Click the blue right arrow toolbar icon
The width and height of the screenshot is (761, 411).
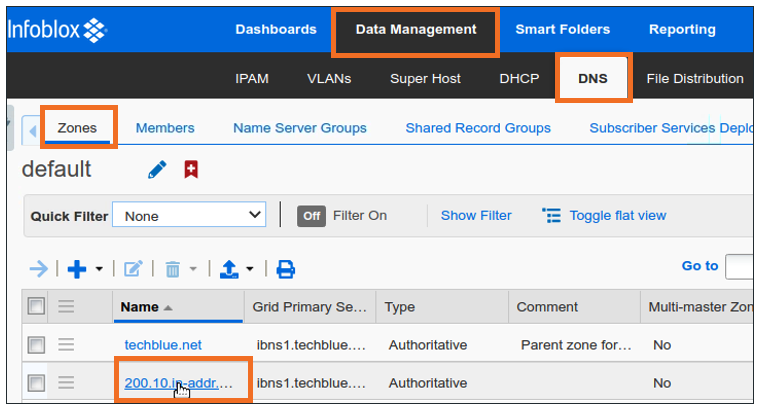pos(39,269)
